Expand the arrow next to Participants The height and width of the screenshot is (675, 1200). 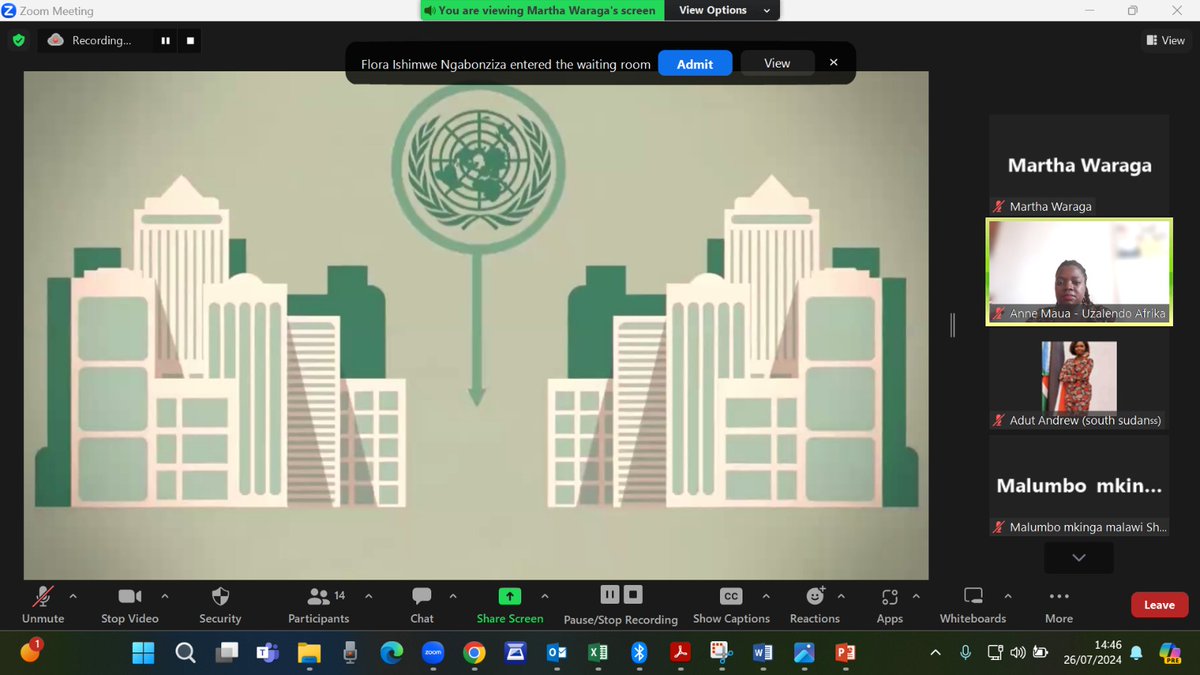click(369, 596)
